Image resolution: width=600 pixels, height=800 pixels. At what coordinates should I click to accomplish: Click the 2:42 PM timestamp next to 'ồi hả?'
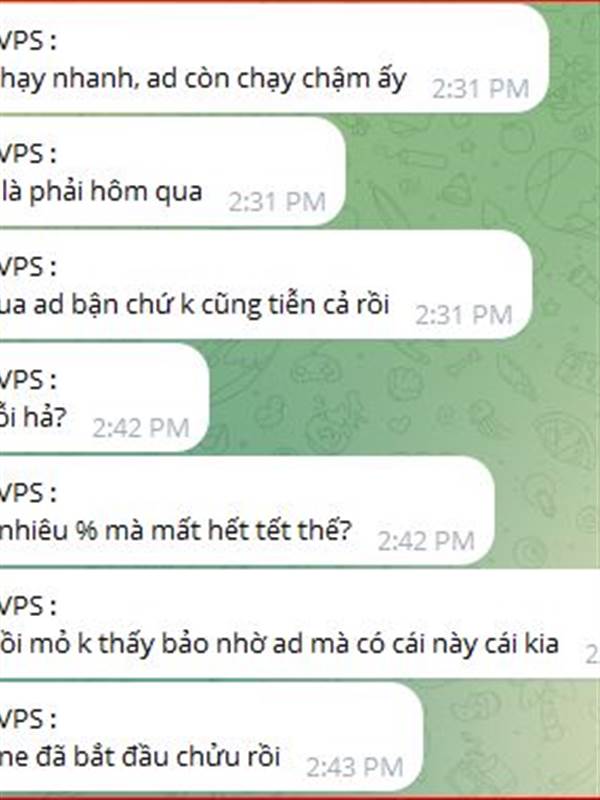141,428
